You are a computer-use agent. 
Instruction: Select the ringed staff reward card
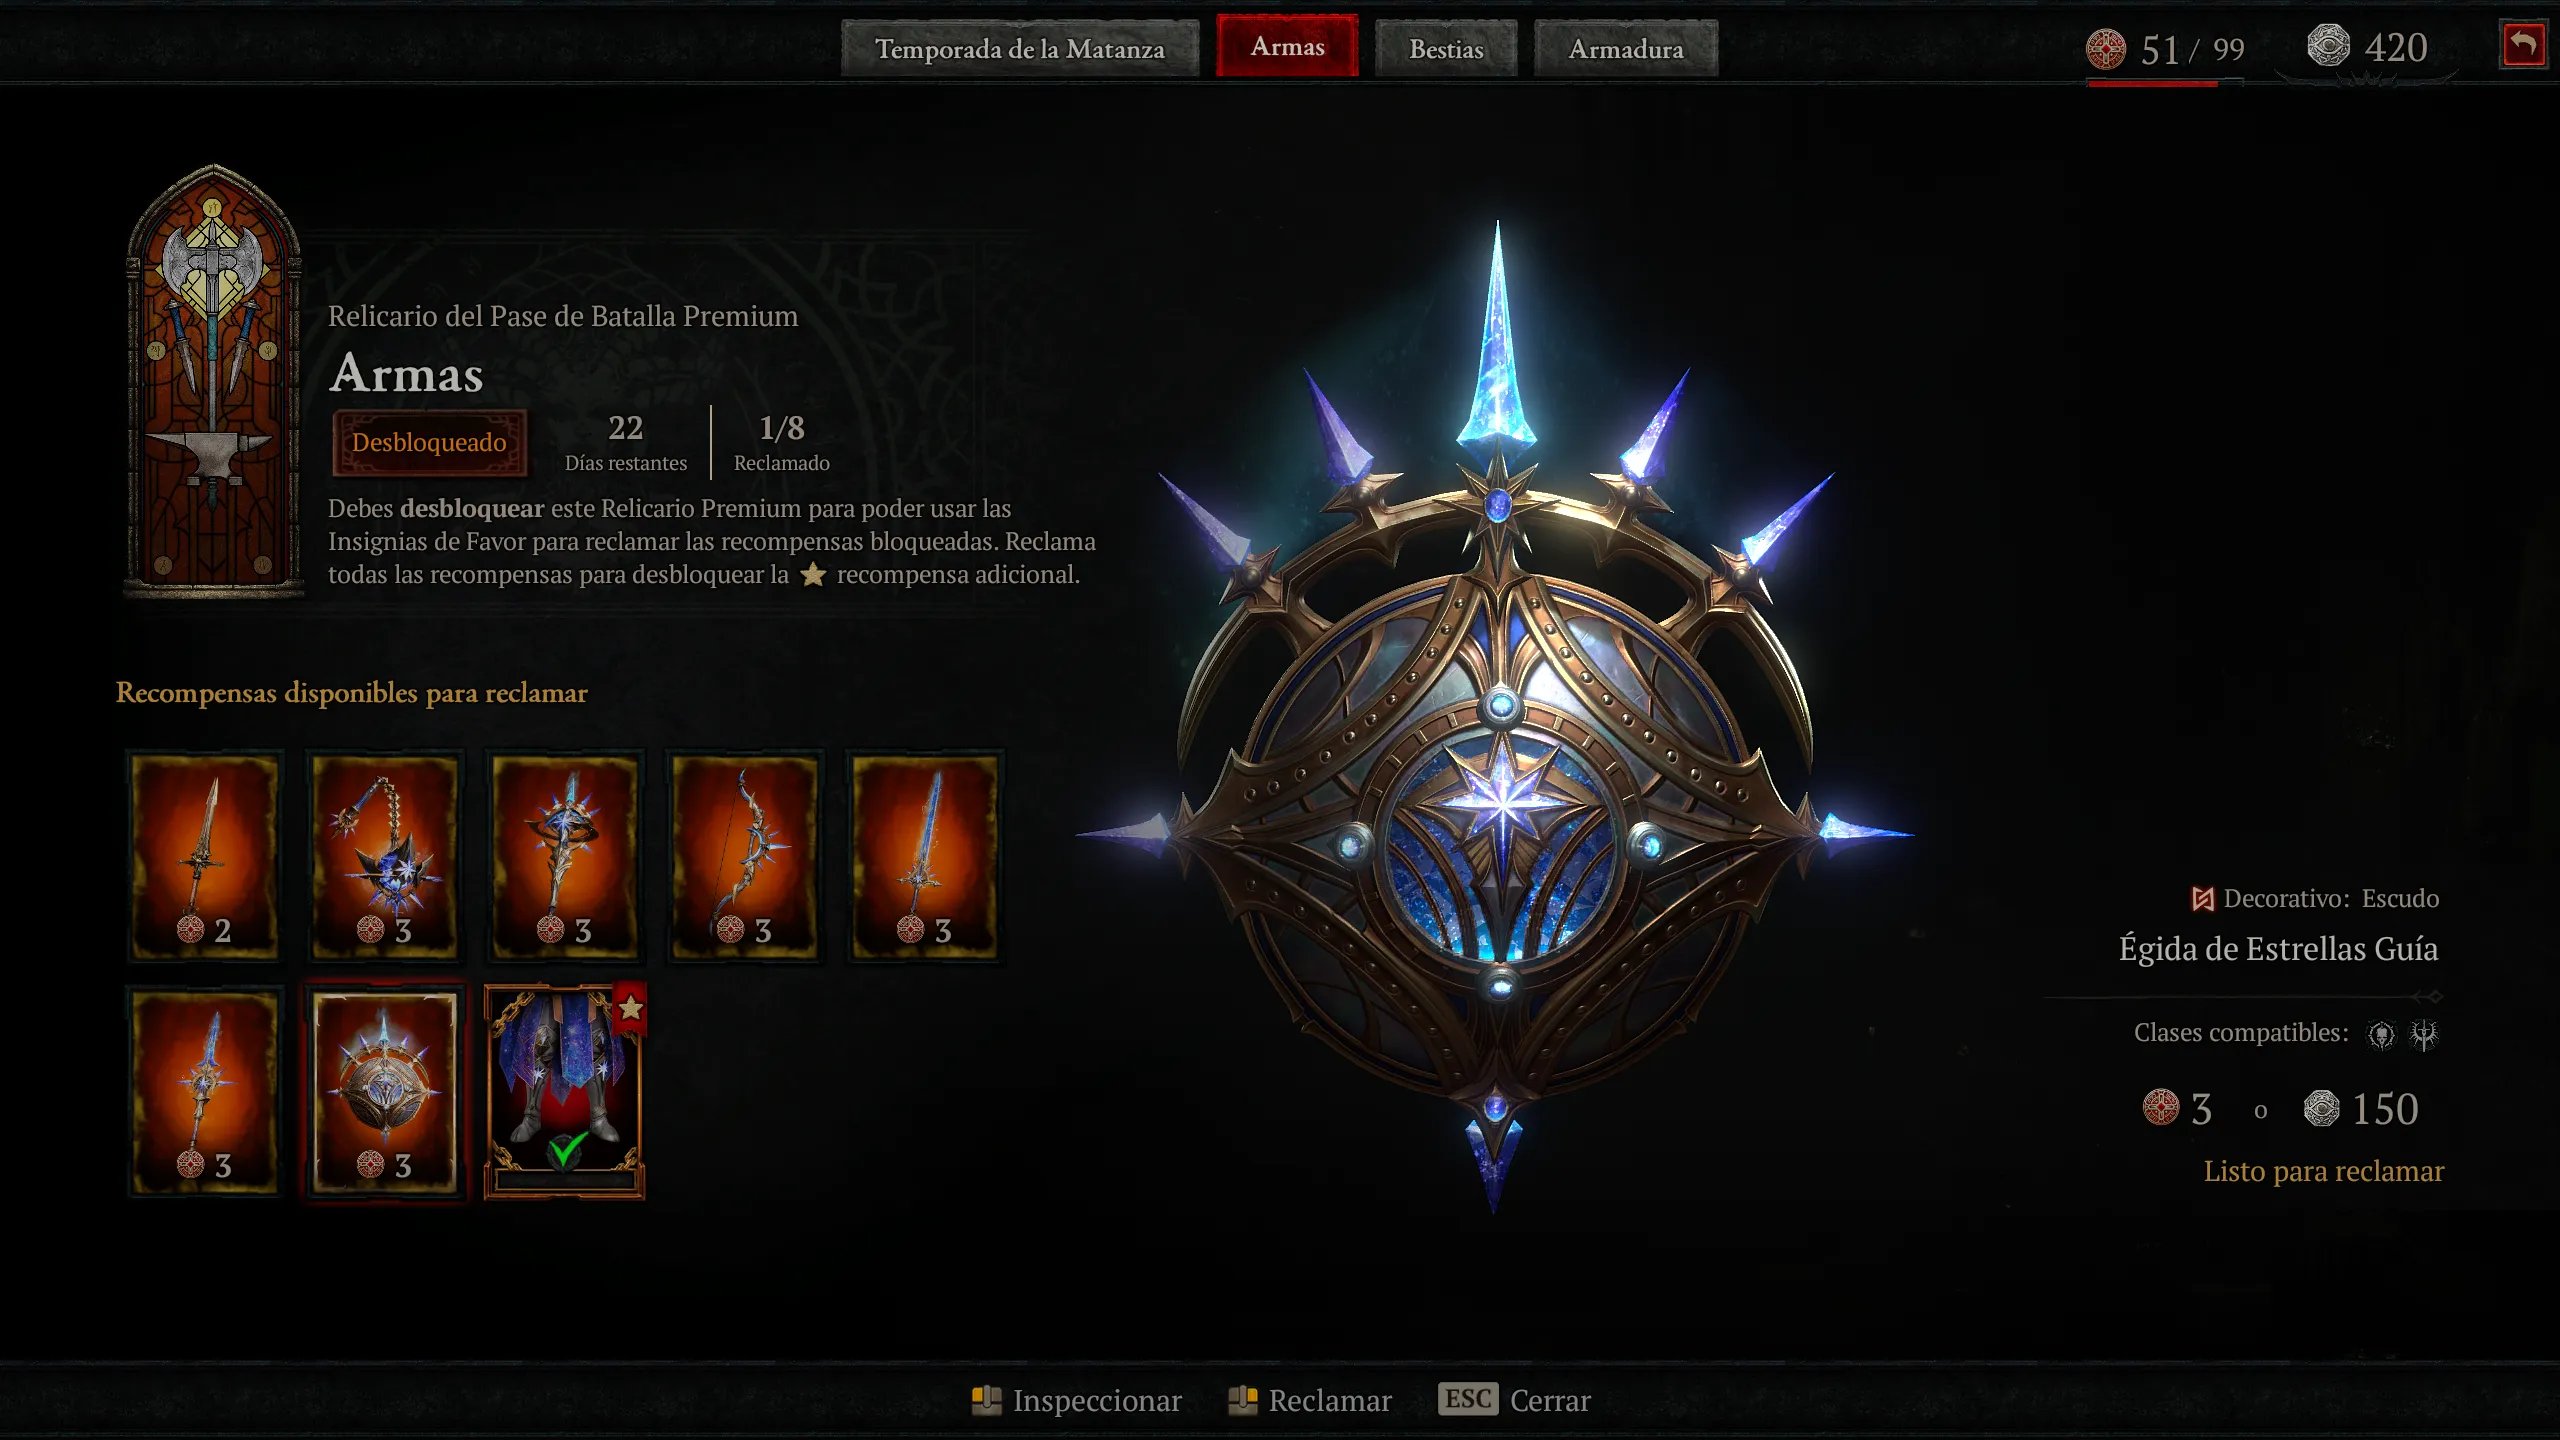coord(565,856)
